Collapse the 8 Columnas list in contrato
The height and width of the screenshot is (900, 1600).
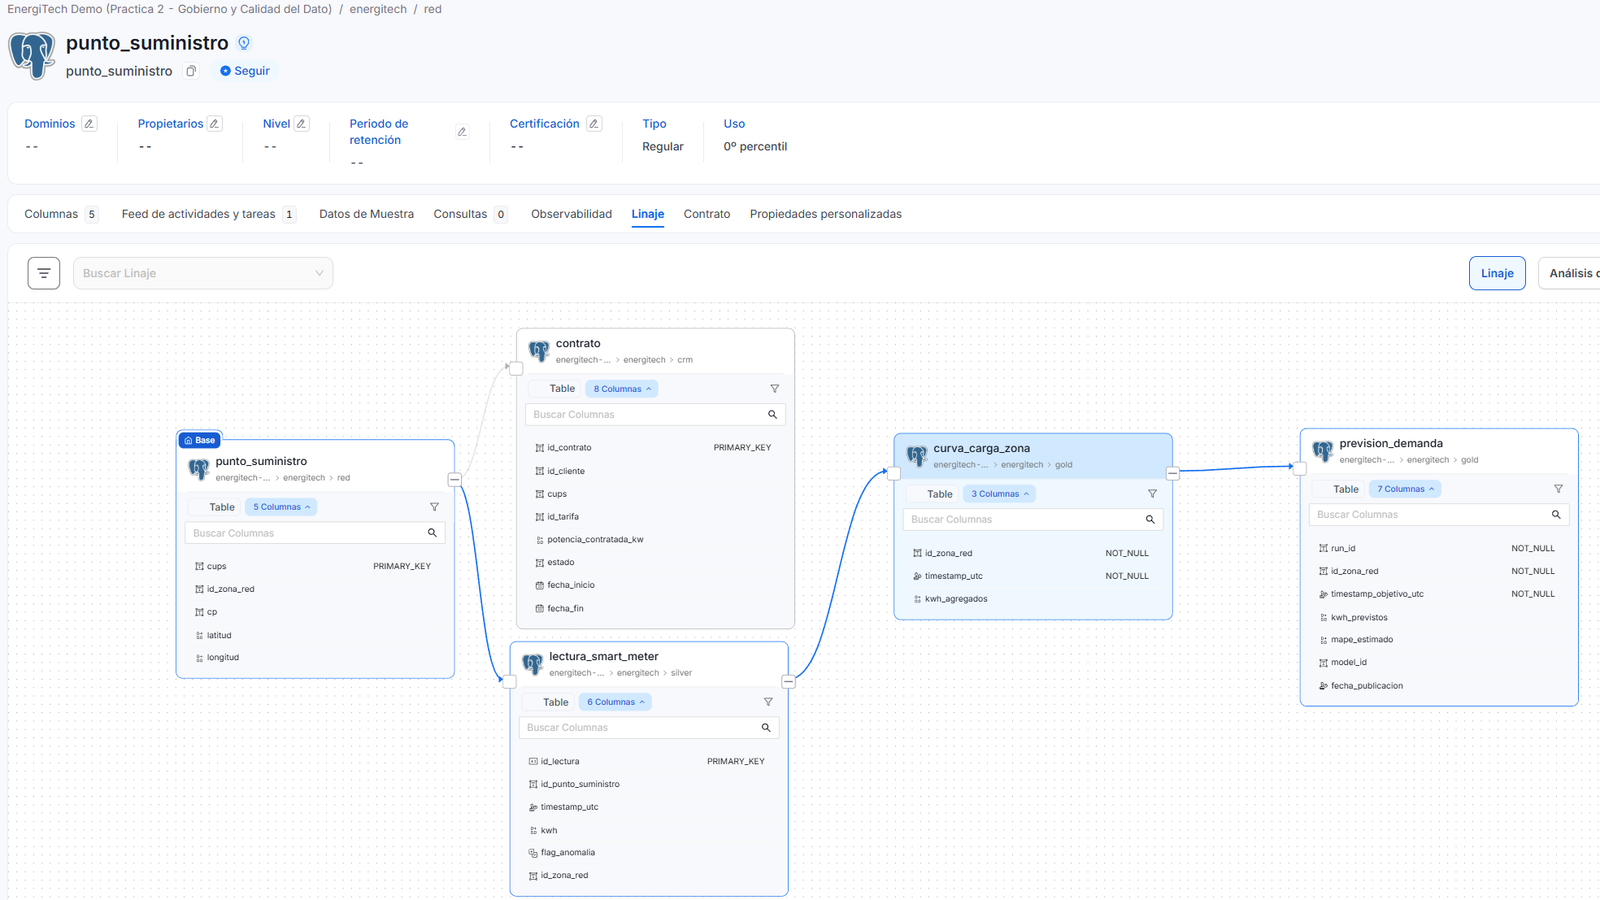(622, 389)
